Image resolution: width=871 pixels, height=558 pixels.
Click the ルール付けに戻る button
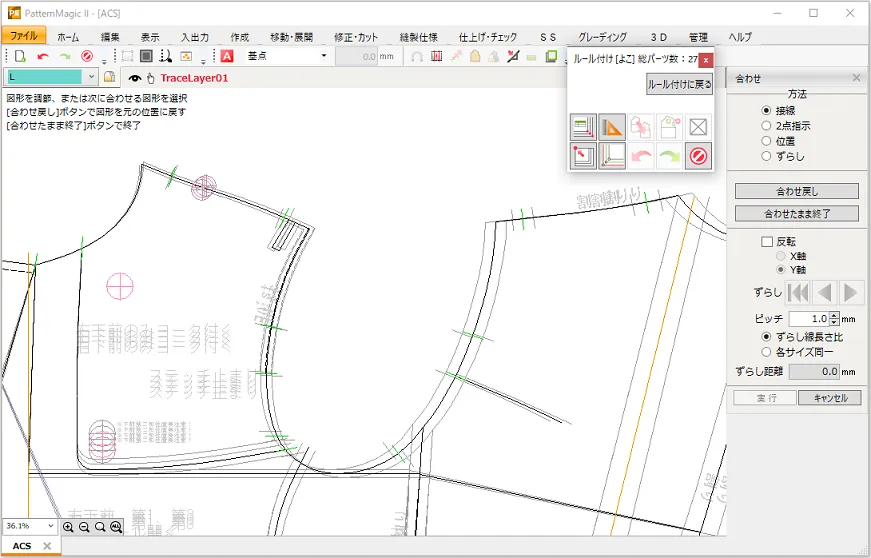point(679,85)
